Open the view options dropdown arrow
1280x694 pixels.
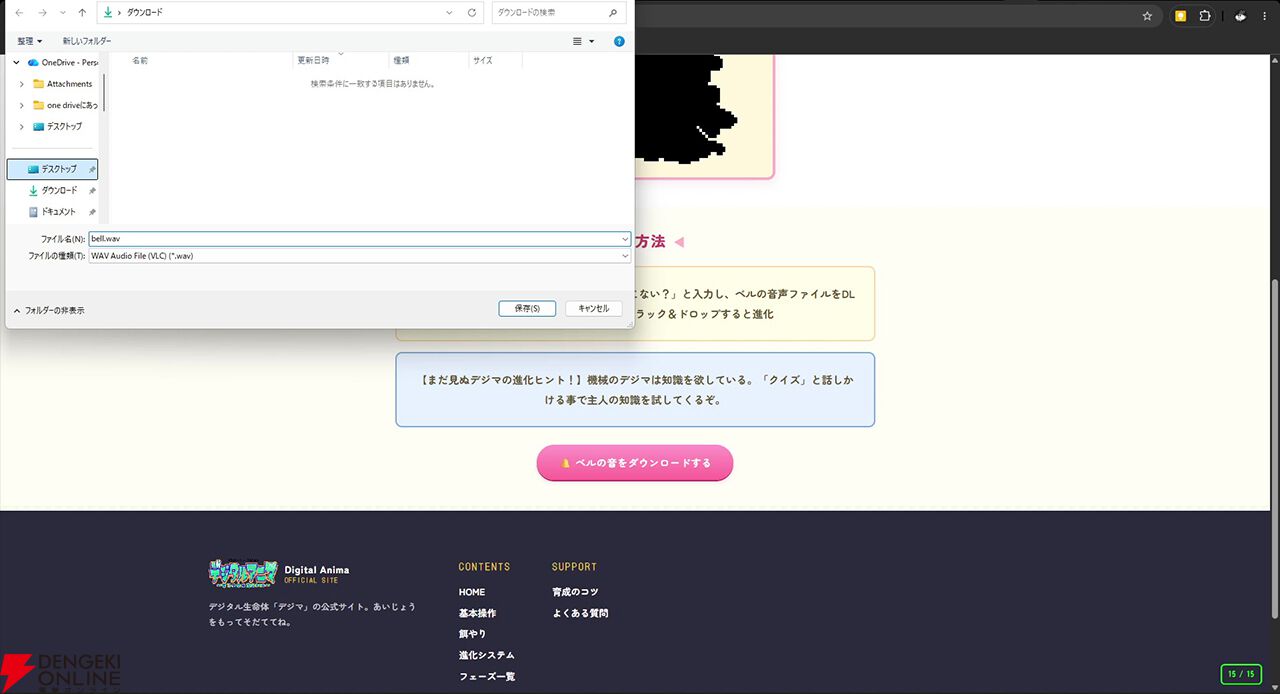(x=591, y=41)
